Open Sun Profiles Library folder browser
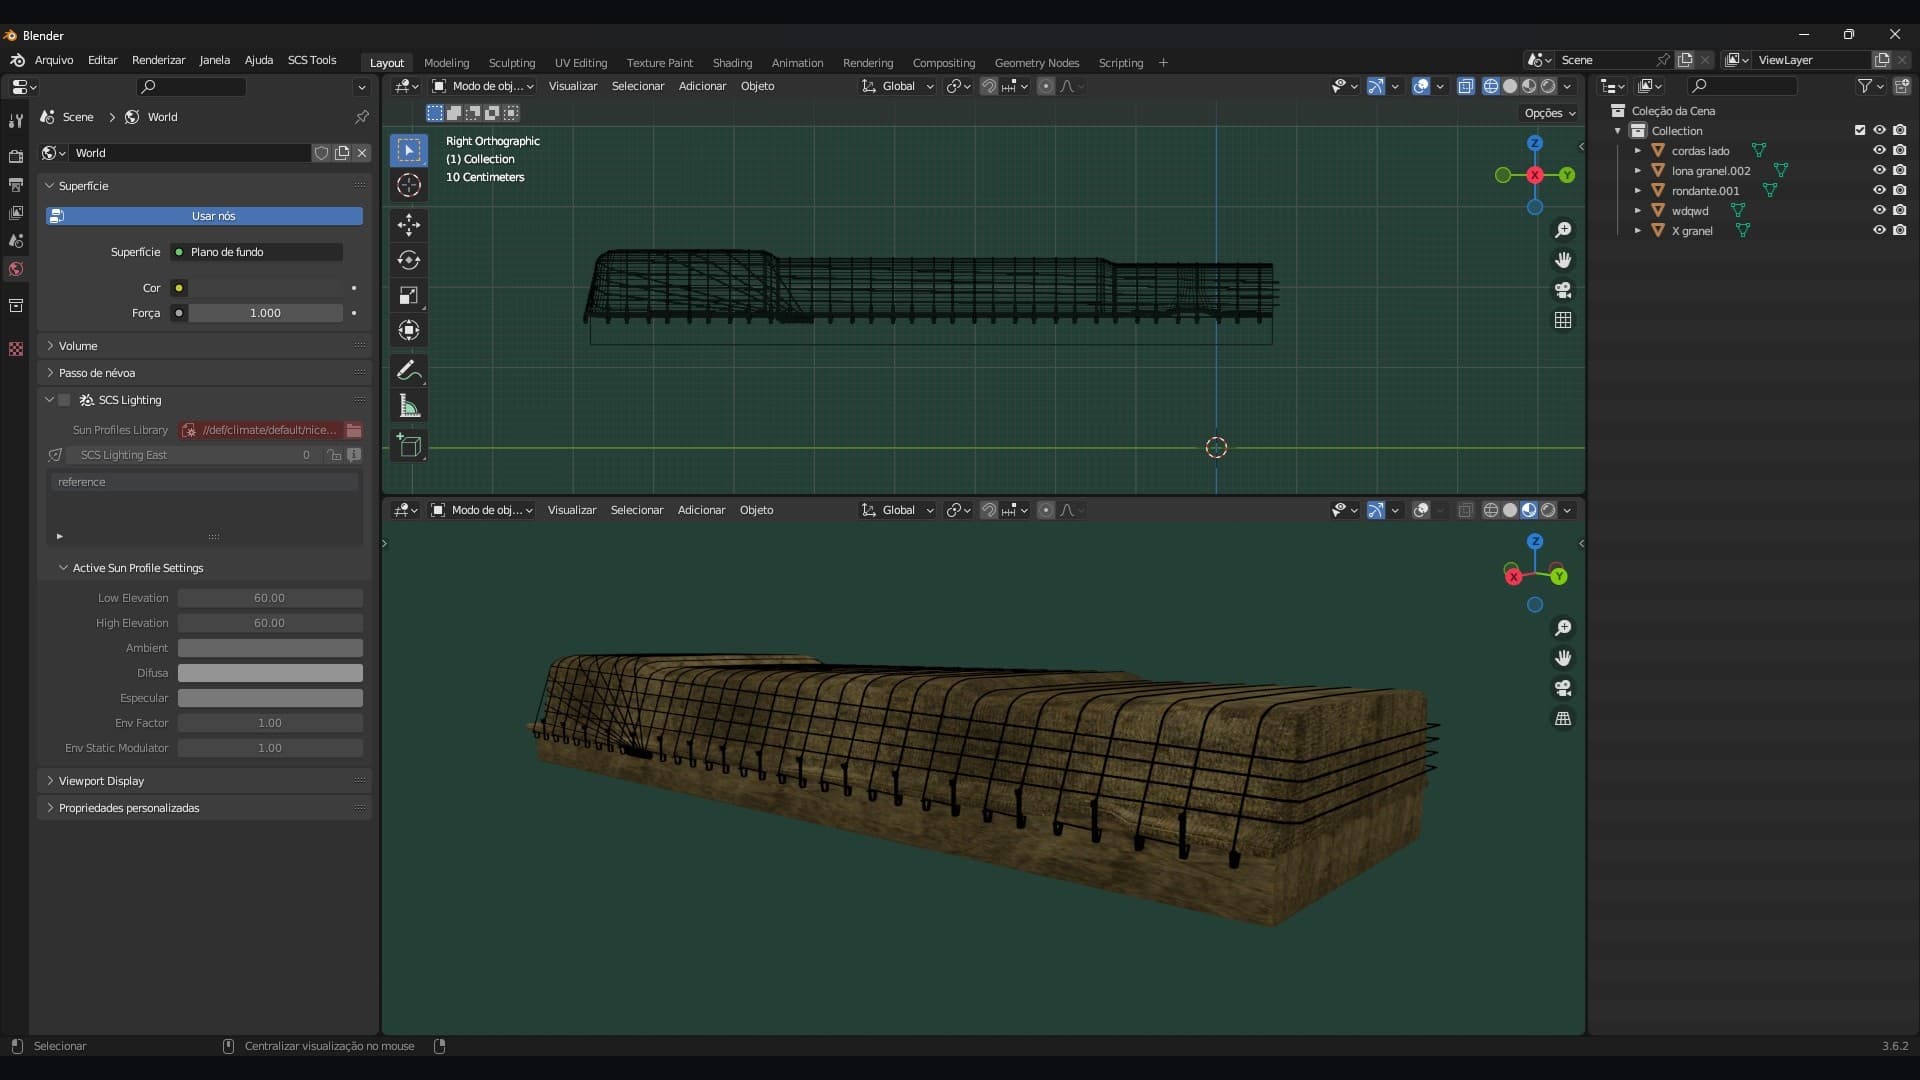 pos(354,430)
